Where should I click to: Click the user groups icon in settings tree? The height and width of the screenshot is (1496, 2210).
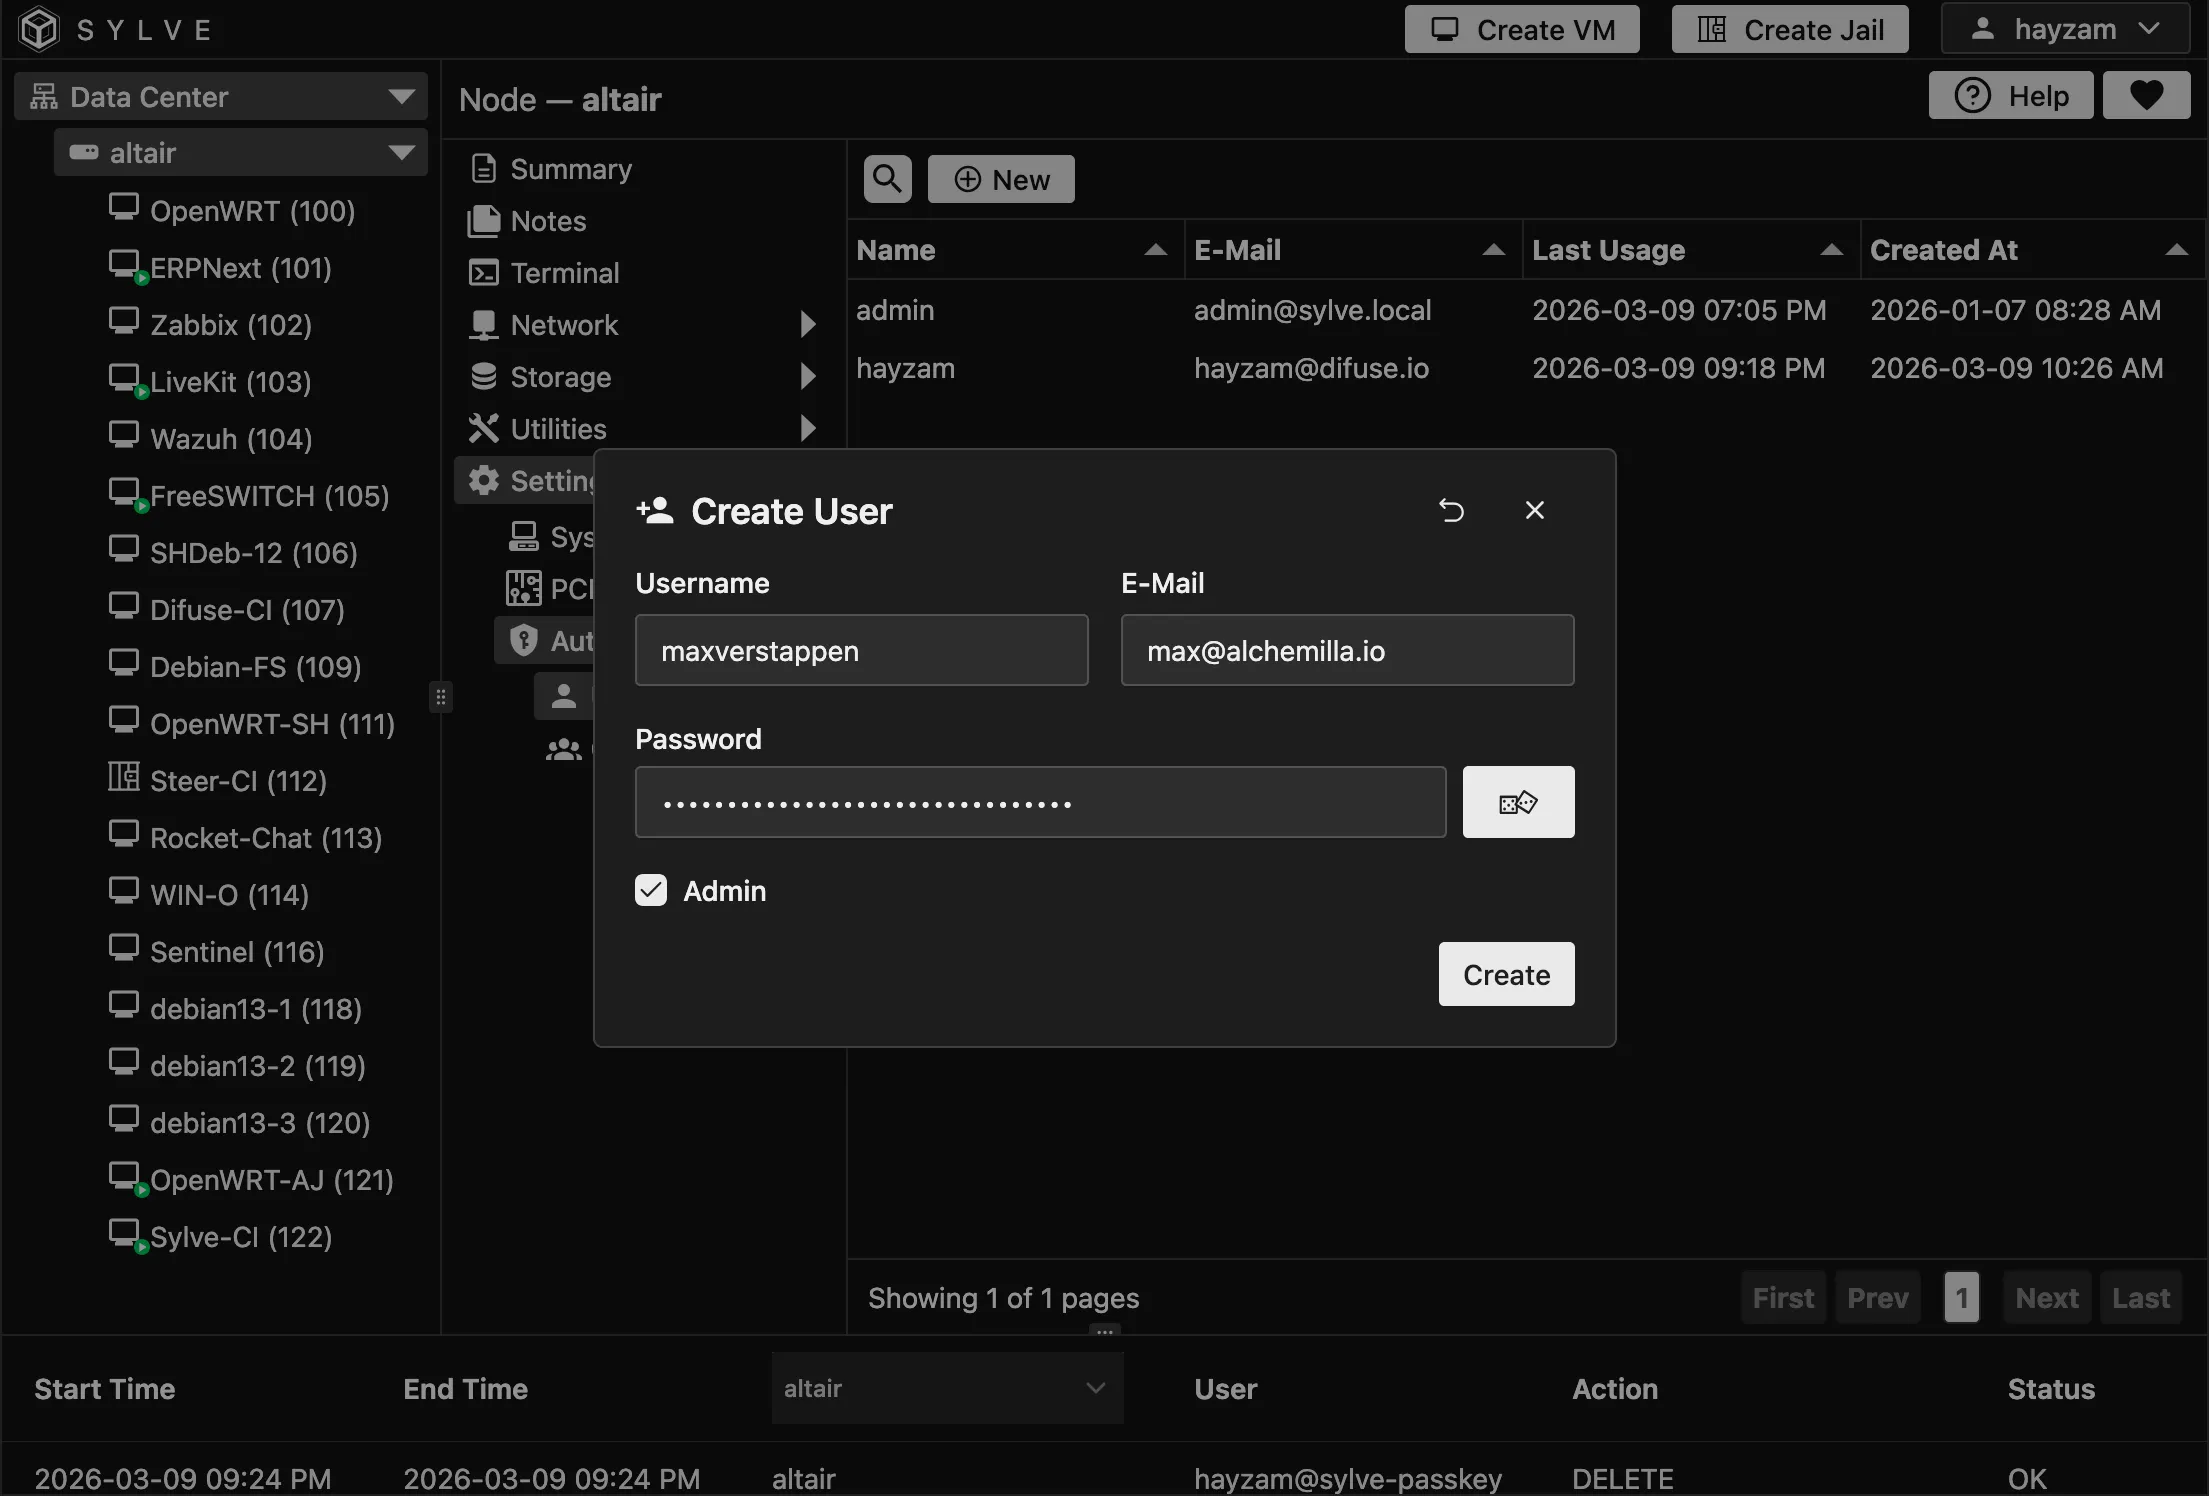pos(564,750)
